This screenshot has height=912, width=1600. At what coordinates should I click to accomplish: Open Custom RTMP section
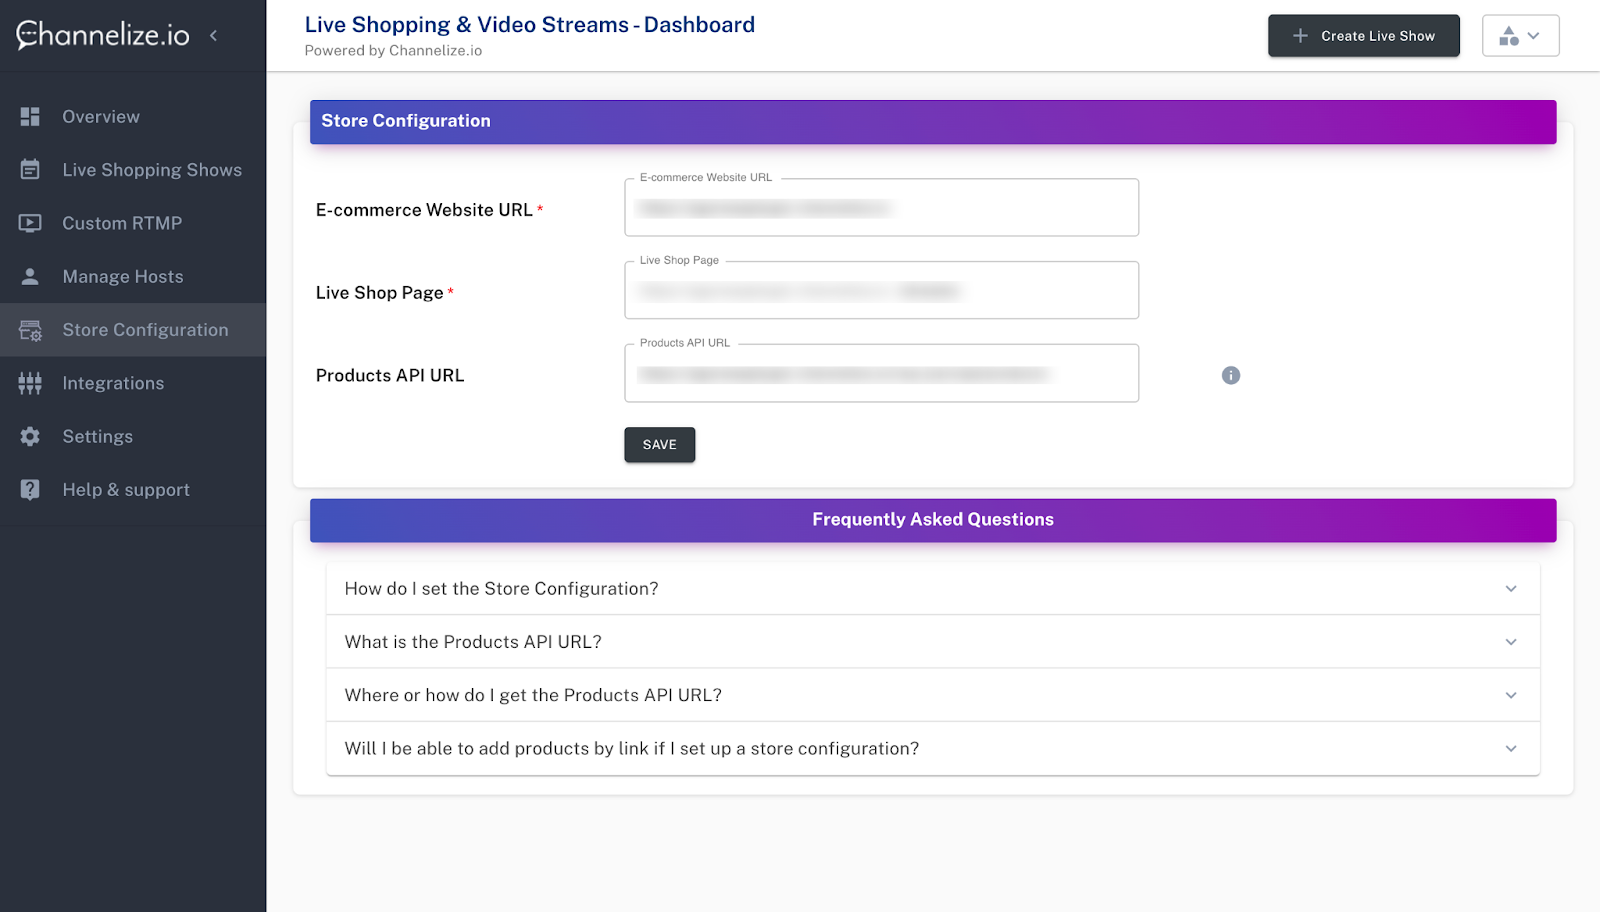point(133,223)
